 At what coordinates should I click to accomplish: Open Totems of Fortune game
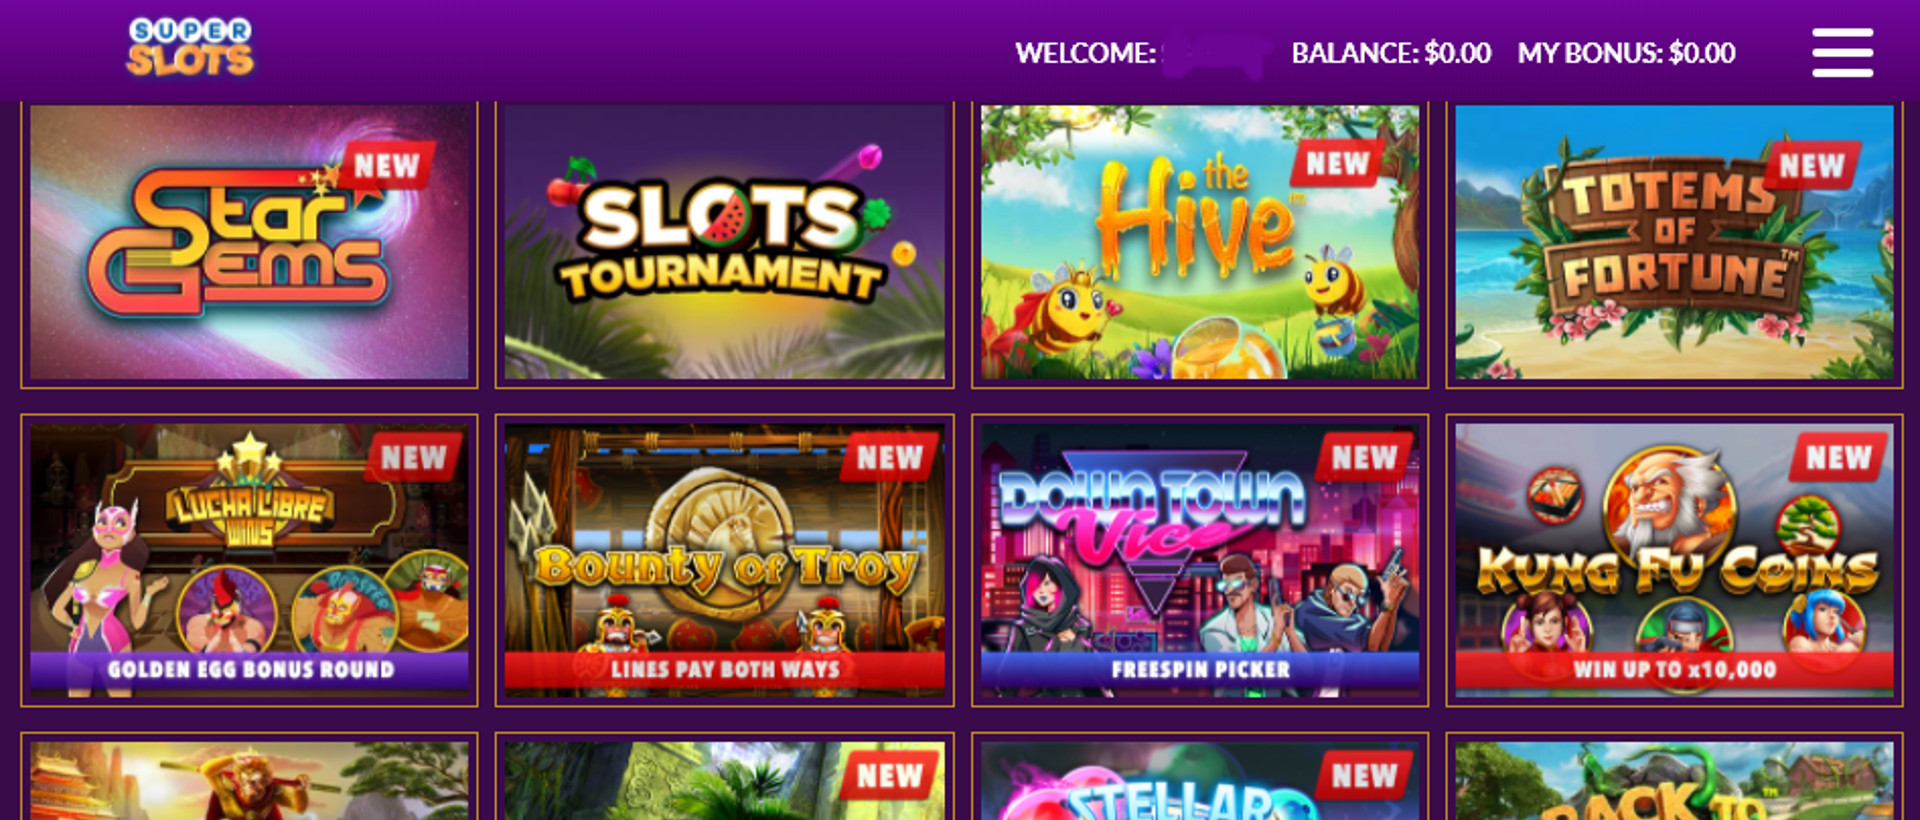click(1674, 242)
